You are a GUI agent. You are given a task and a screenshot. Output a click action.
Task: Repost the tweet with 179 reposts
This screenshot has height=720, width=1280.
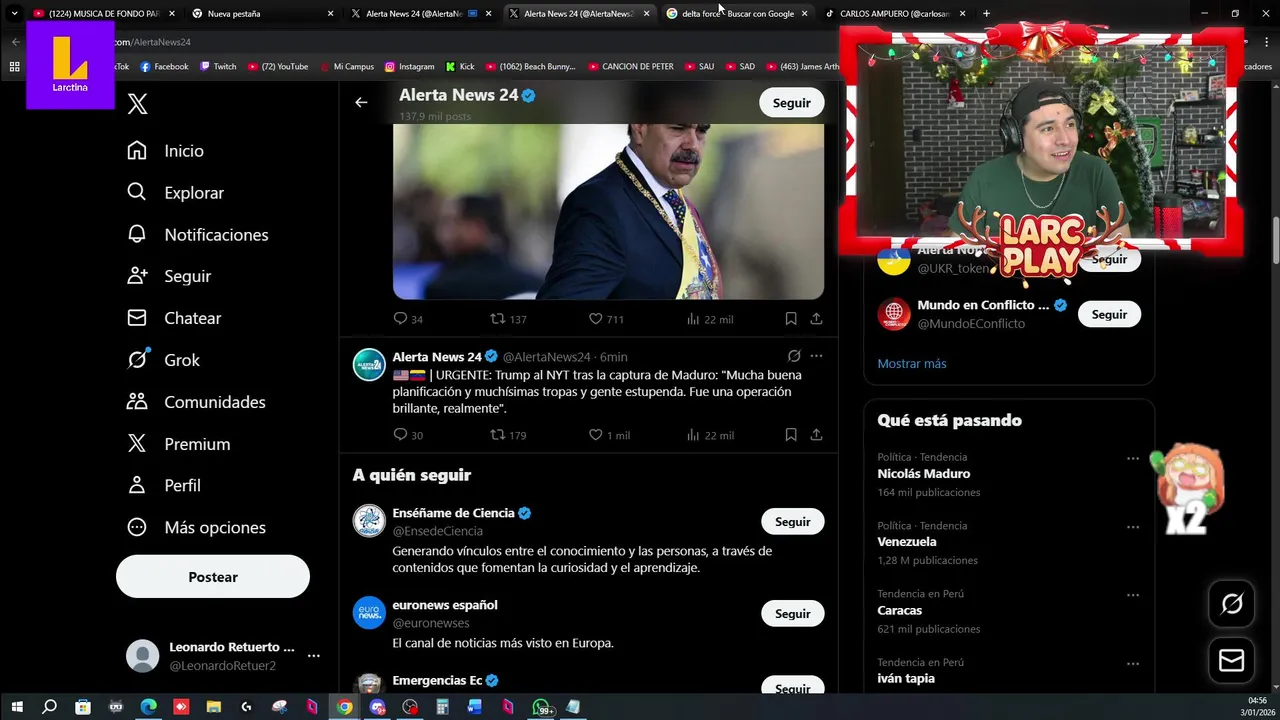click(x=507, y=435)
